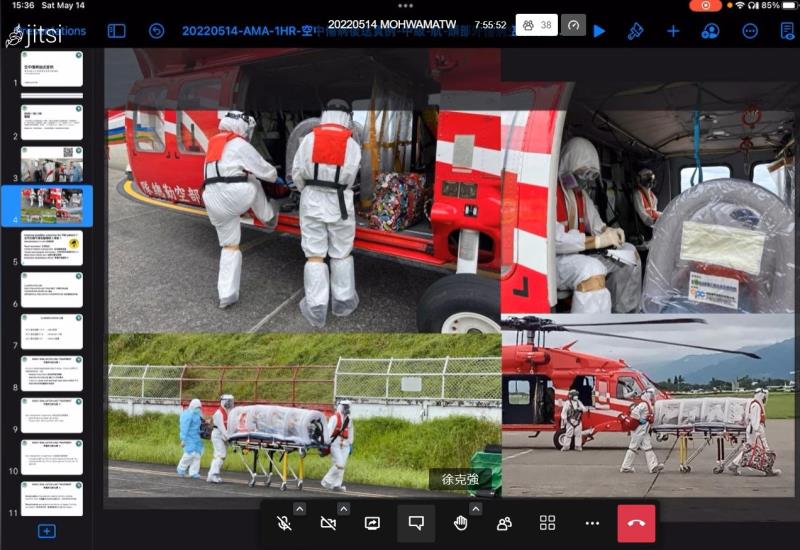
Task: Open connection performance speedometer icon
Action: (x=573, y=25)
